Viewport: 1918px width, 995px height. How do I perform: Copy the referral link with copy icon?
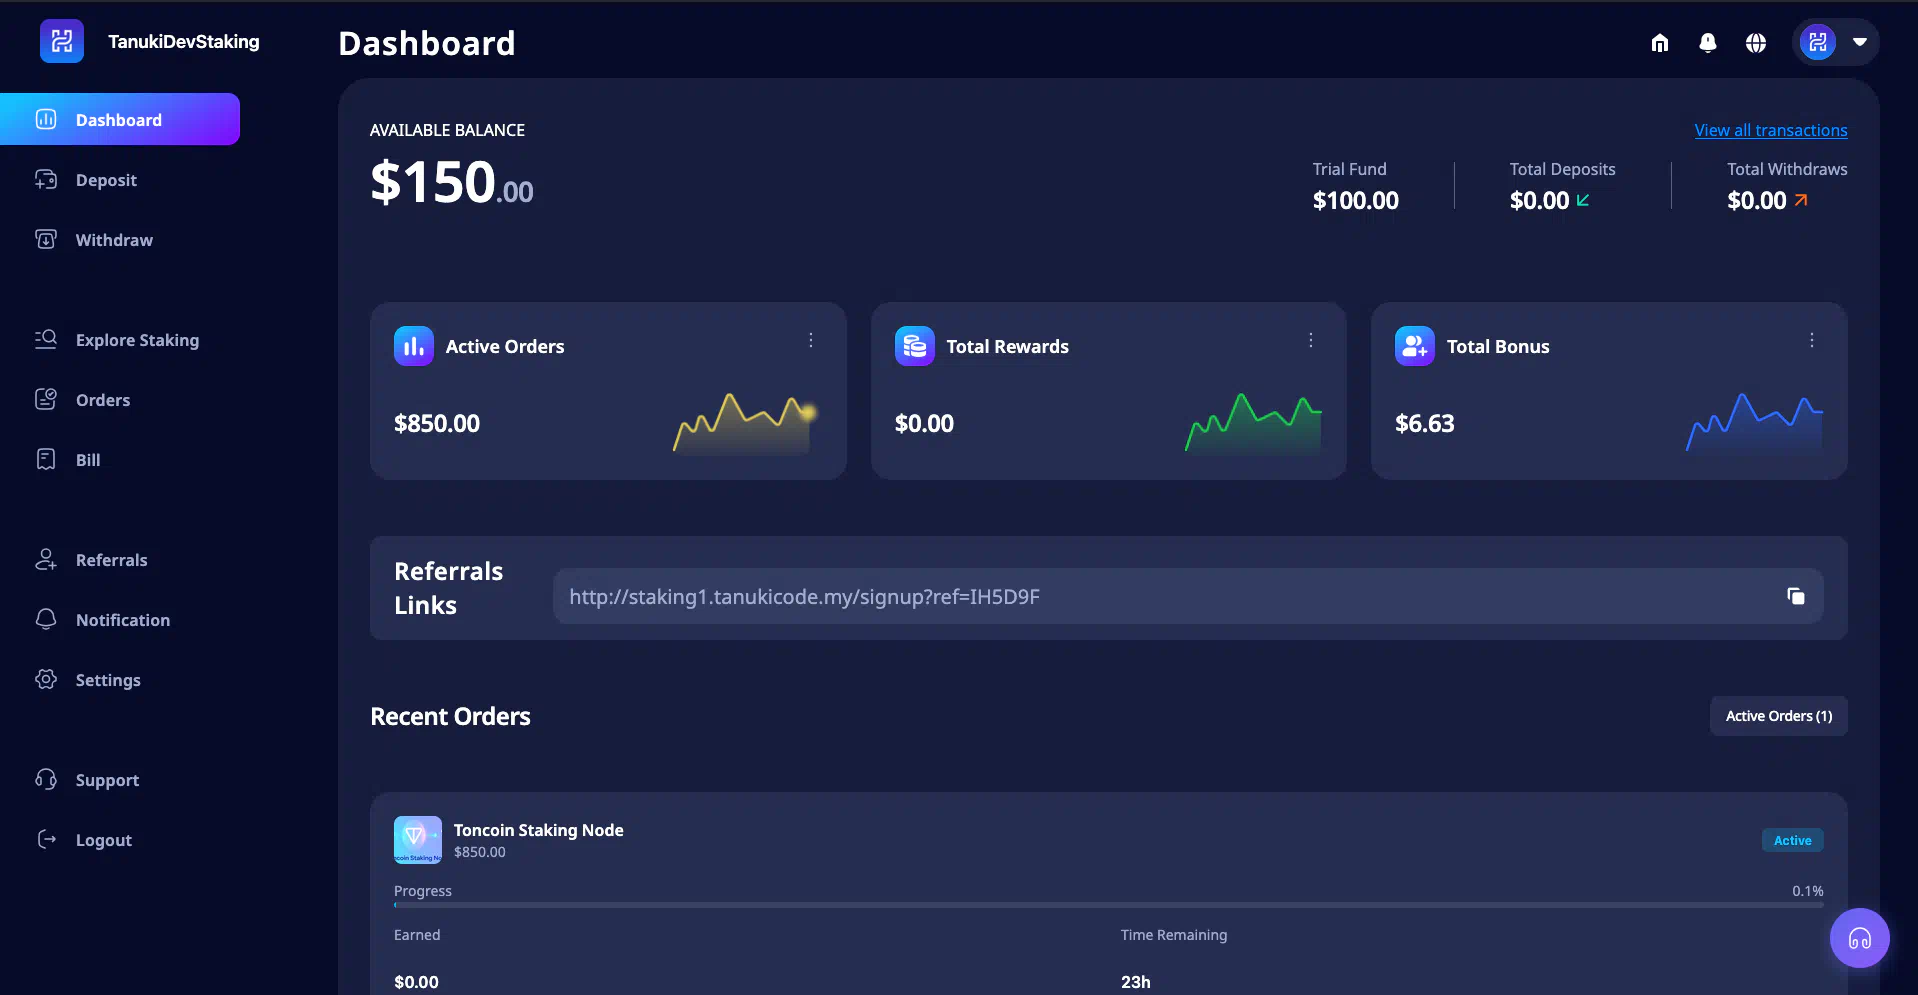click(x=1795, y=597)
